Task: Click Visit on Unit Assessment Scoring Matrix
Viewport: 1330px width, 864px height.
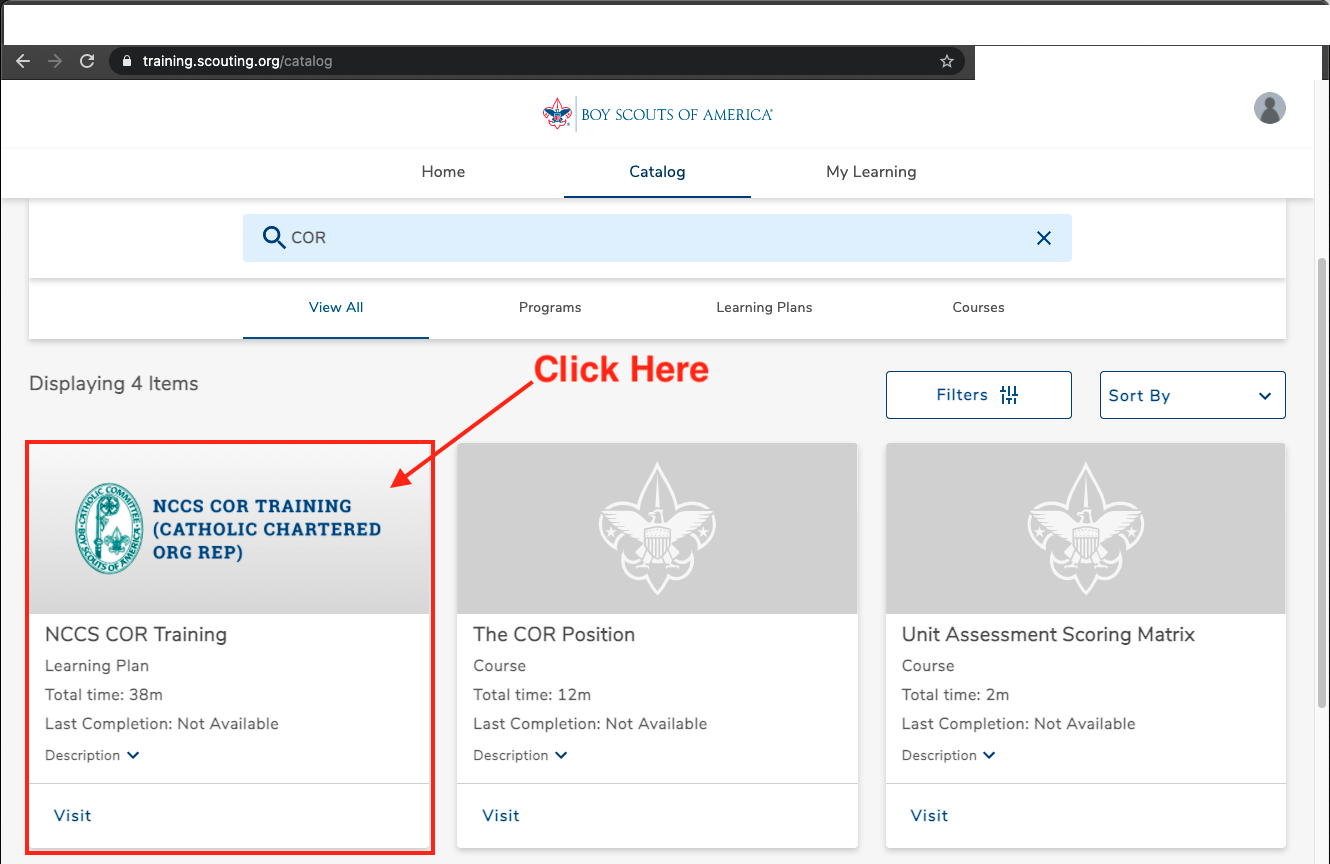Action: tap(929, 816)
